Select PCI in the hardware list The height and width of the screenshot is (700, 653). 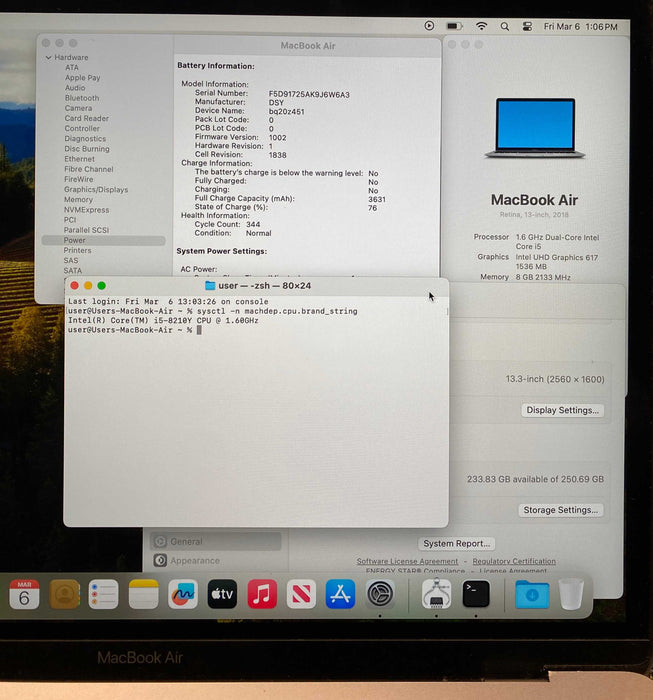click(x=70, y=220)
